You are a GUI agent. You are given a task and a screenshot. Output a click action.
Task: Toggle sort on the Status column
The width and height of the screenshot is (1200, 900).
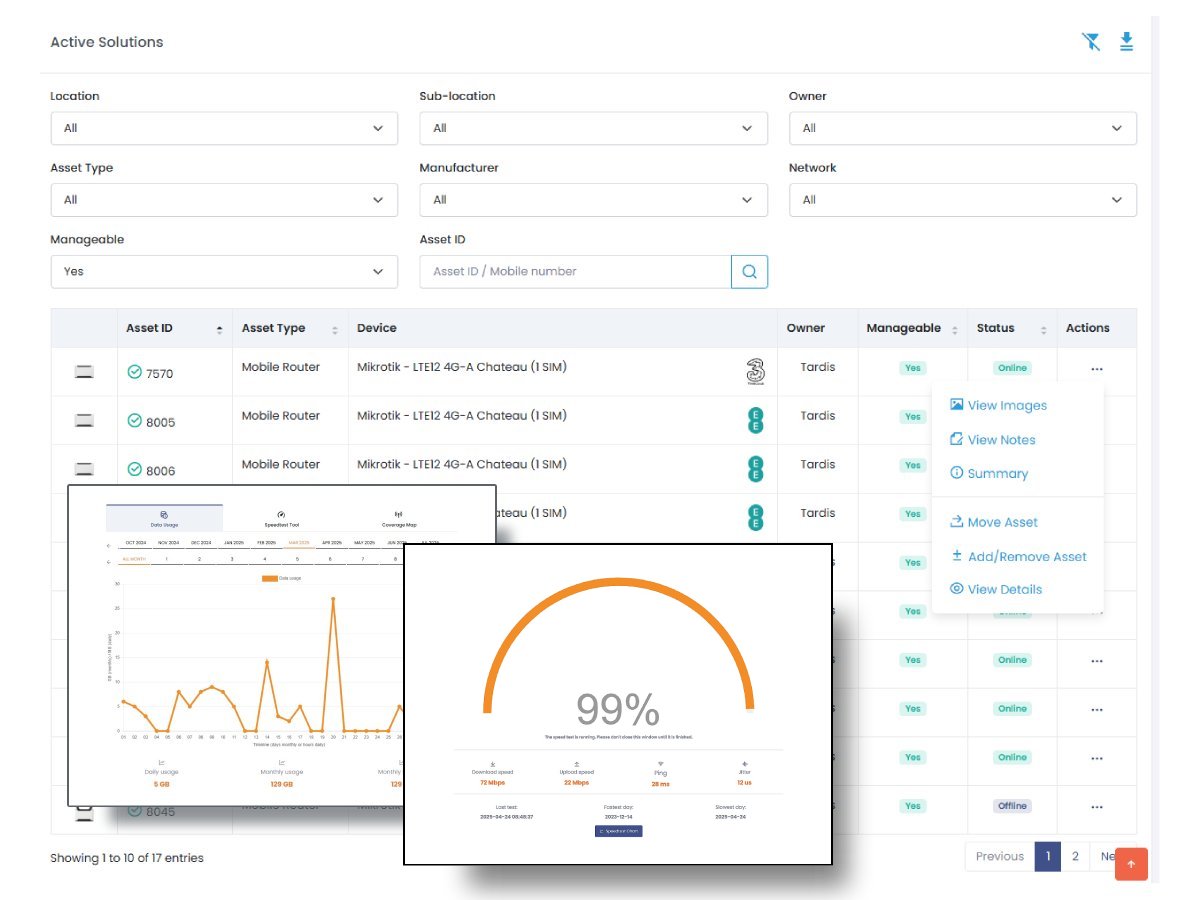coord(1043,329)
